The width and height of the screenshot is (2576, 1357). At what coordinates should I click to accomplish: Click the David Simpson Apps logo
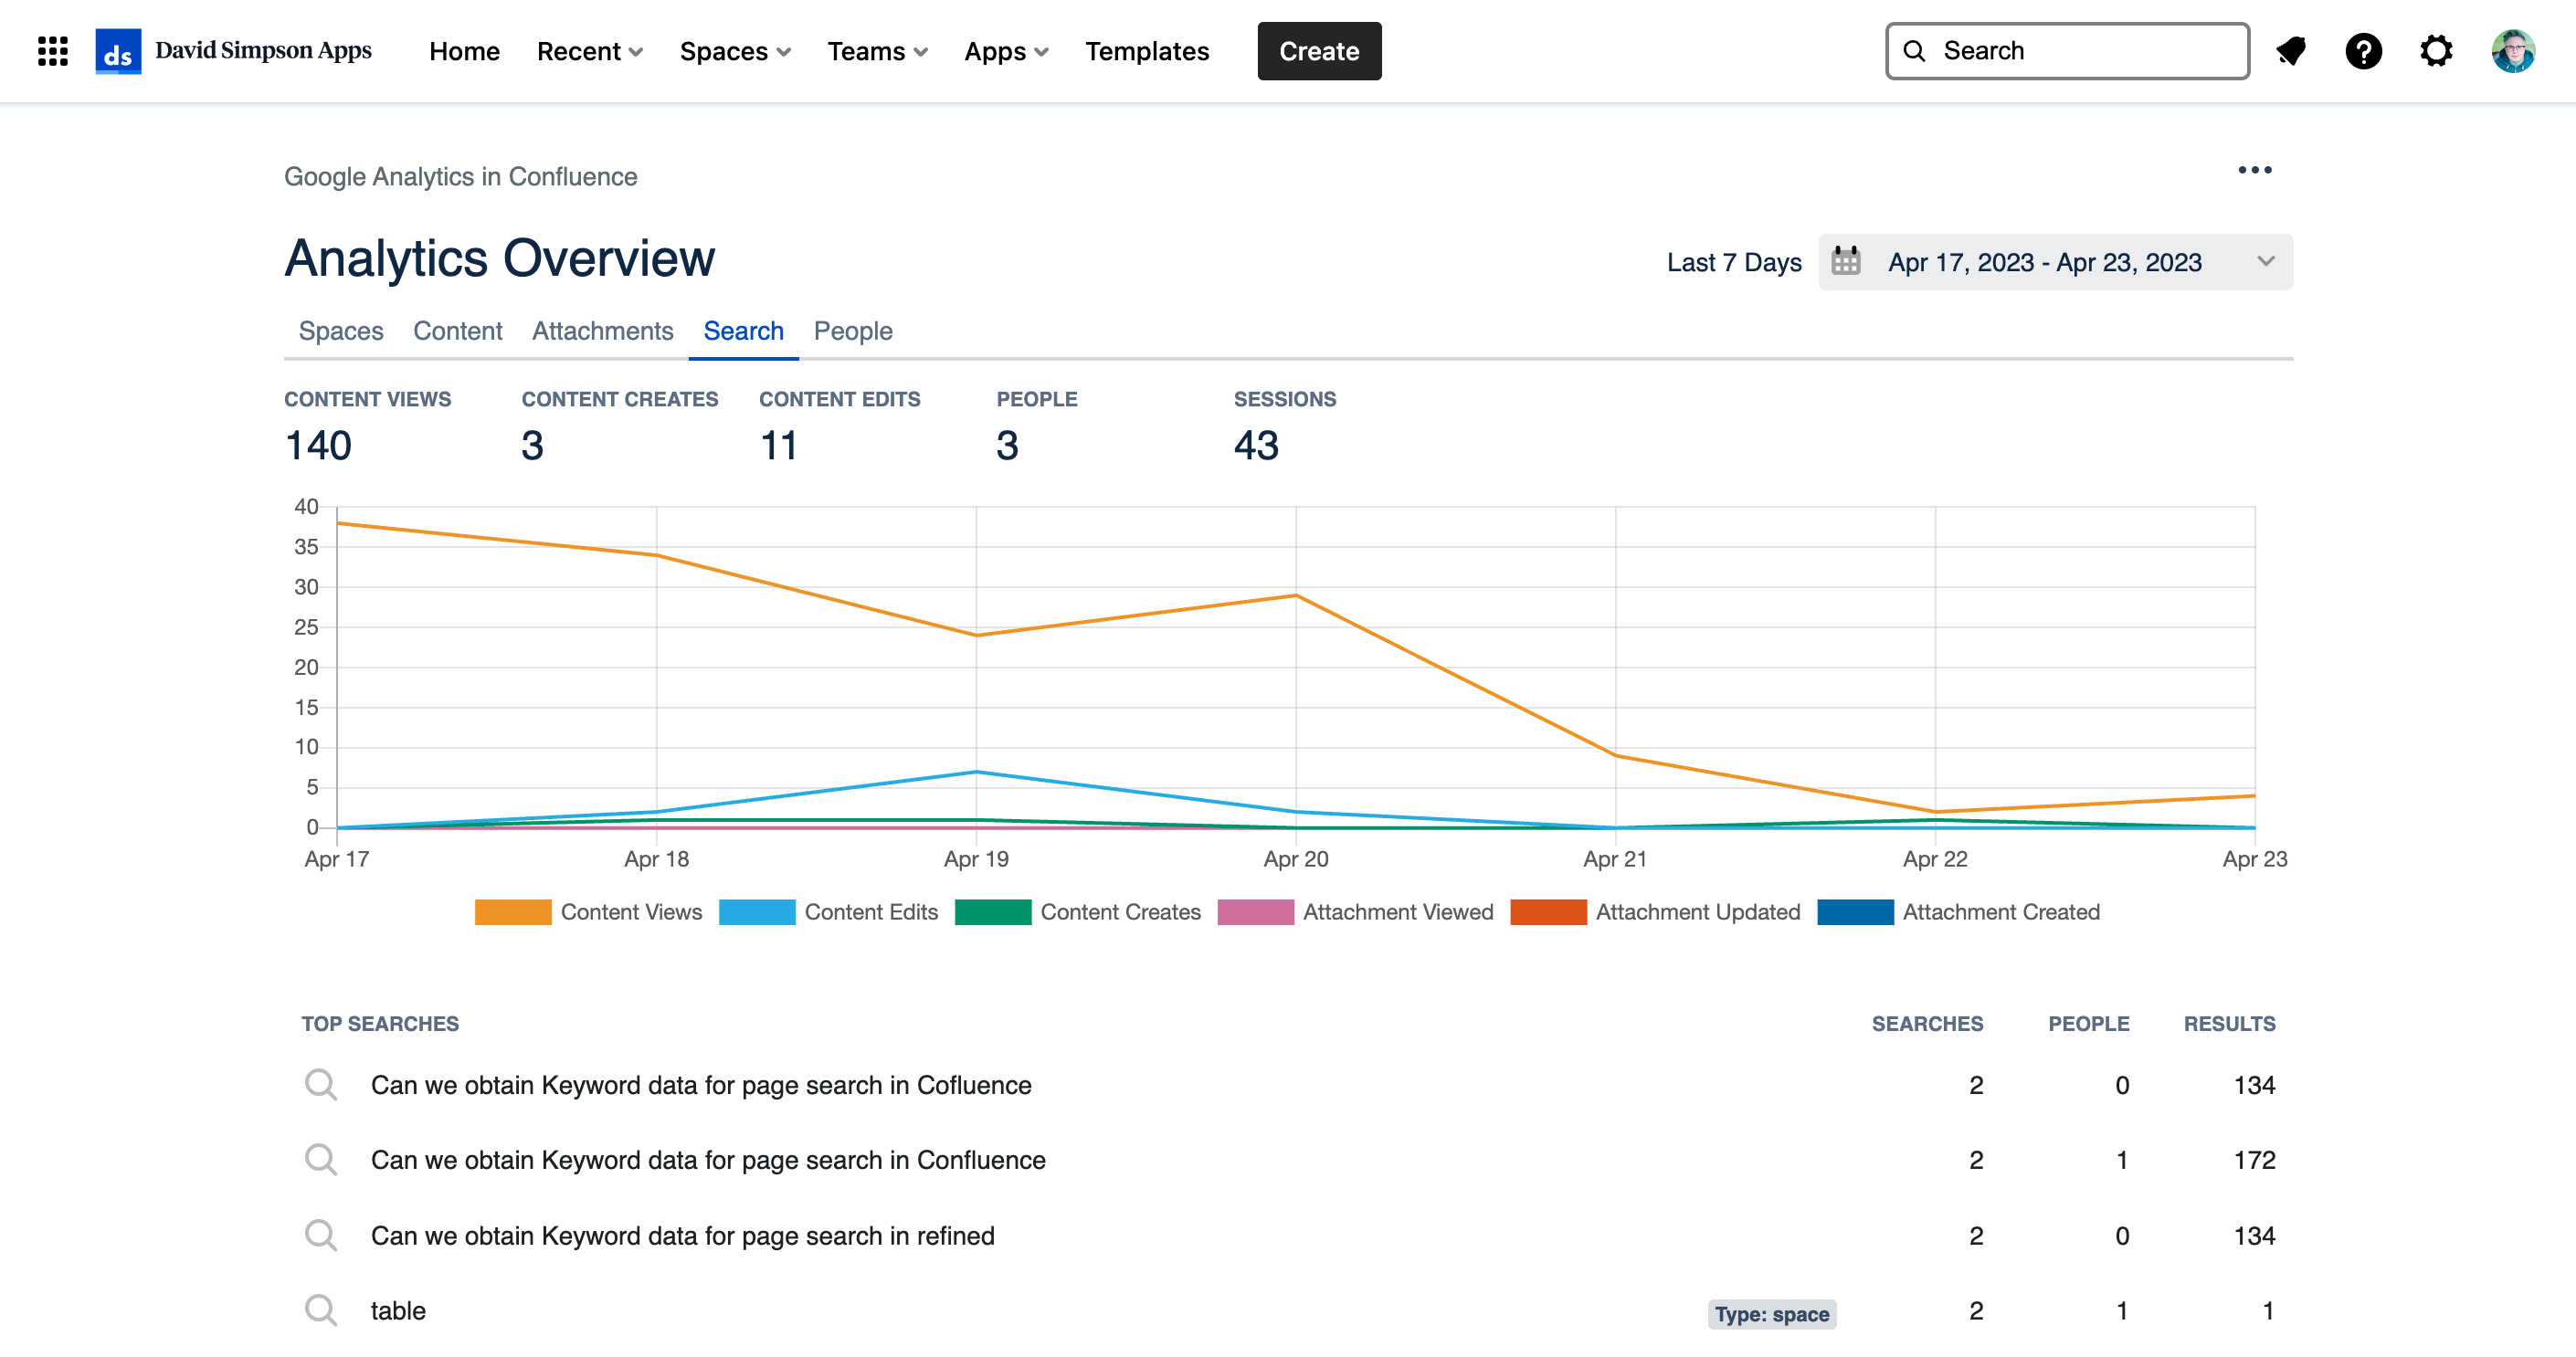(x=233, y=51)
